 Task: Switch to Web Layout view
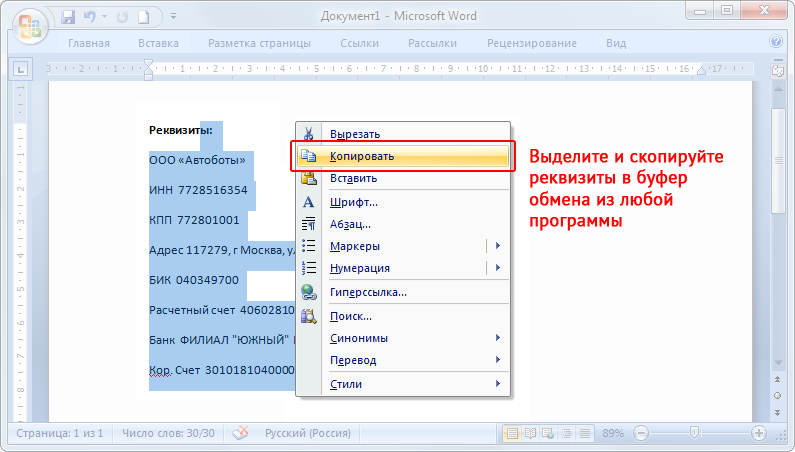(548, 433)
